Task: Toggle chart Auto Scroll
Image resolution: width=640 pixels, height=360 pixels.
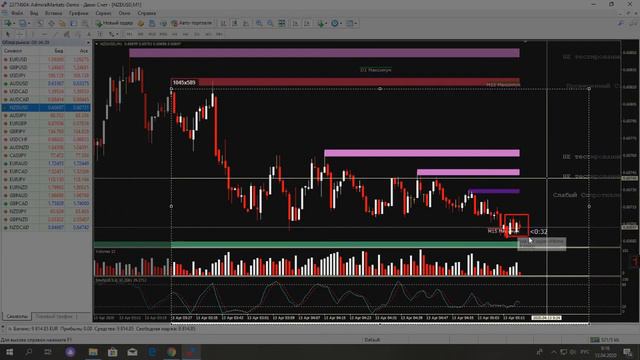Action: tap(296, 23)
